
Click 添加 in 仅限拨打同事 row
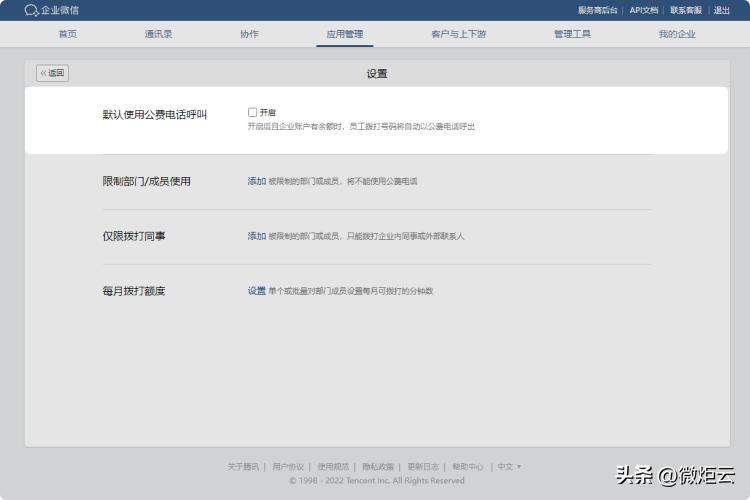tap(257, 236)
